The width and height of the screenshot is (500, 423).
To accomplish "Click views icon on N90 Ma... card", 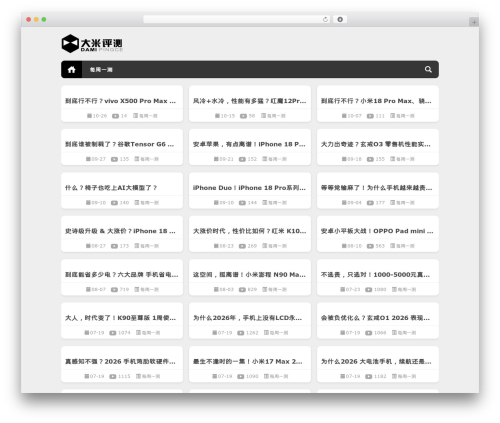I will [242, 290].
